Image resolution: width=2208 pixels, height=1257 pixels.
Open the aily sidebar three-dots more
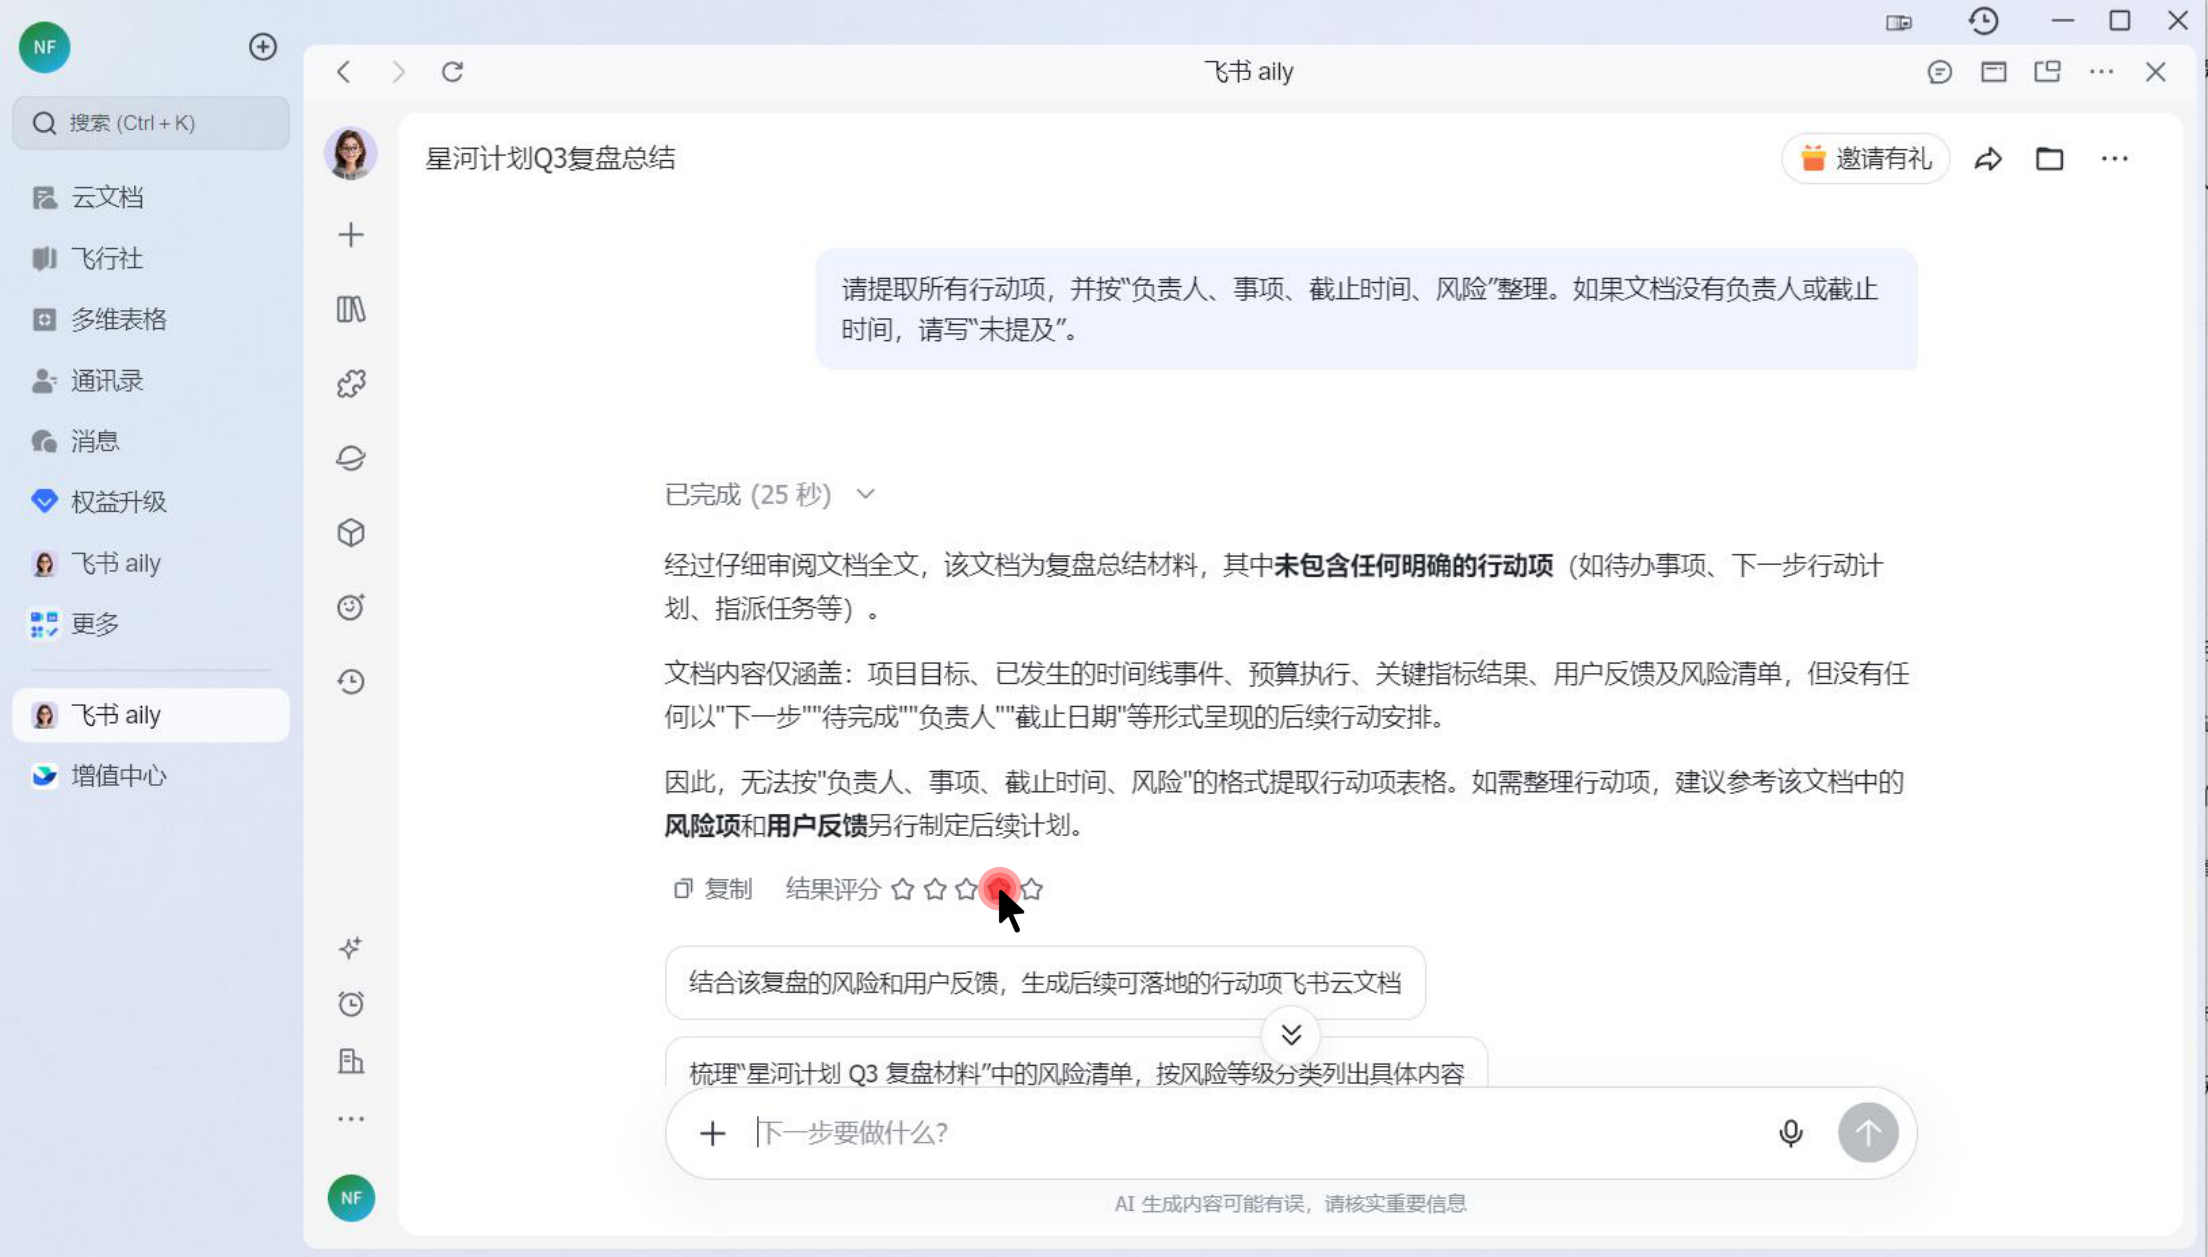[x=351, y=1119]
